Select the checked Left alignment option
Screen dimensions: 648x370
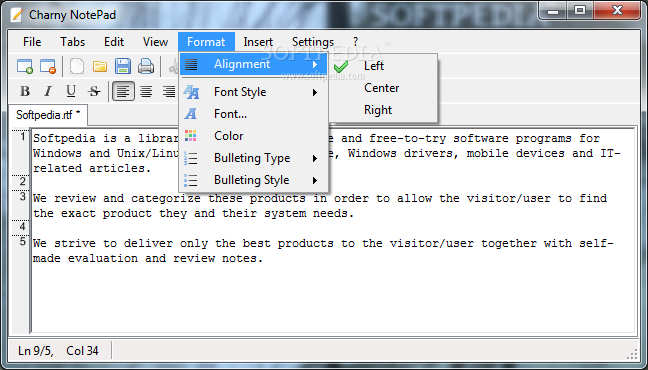[x=383, y=66]
